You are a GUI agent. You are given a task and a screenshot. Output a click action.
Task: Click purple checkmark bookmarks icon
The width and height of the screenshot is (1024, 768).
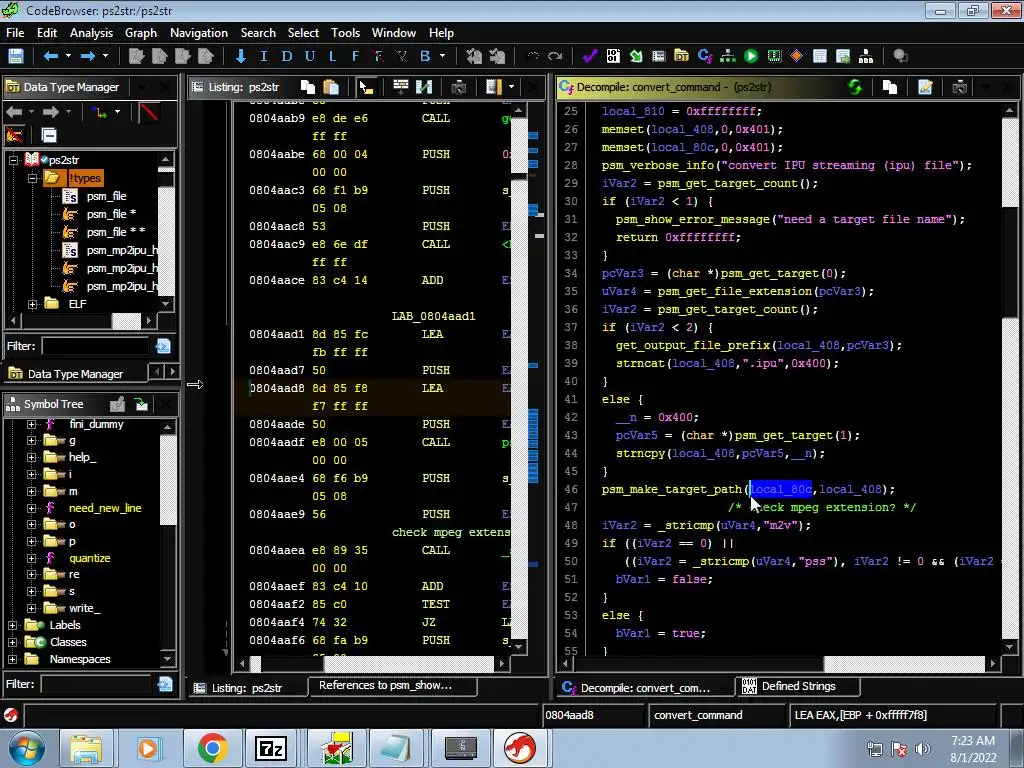coord(590,56)
